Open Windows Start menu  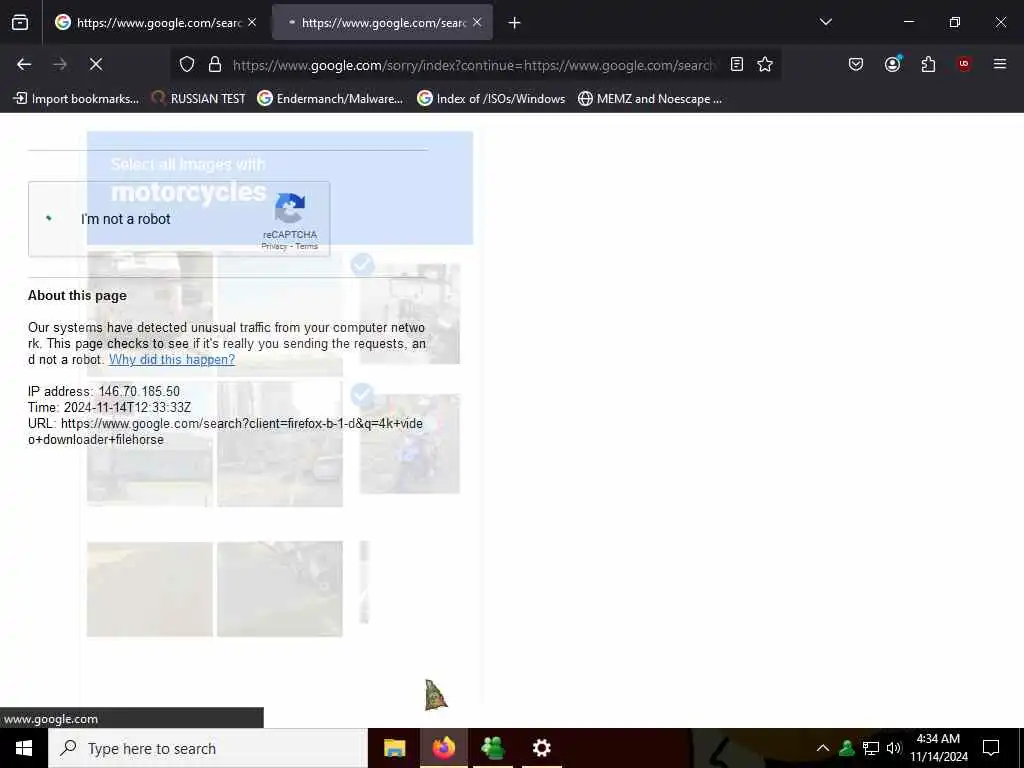[x=24, y=748]
